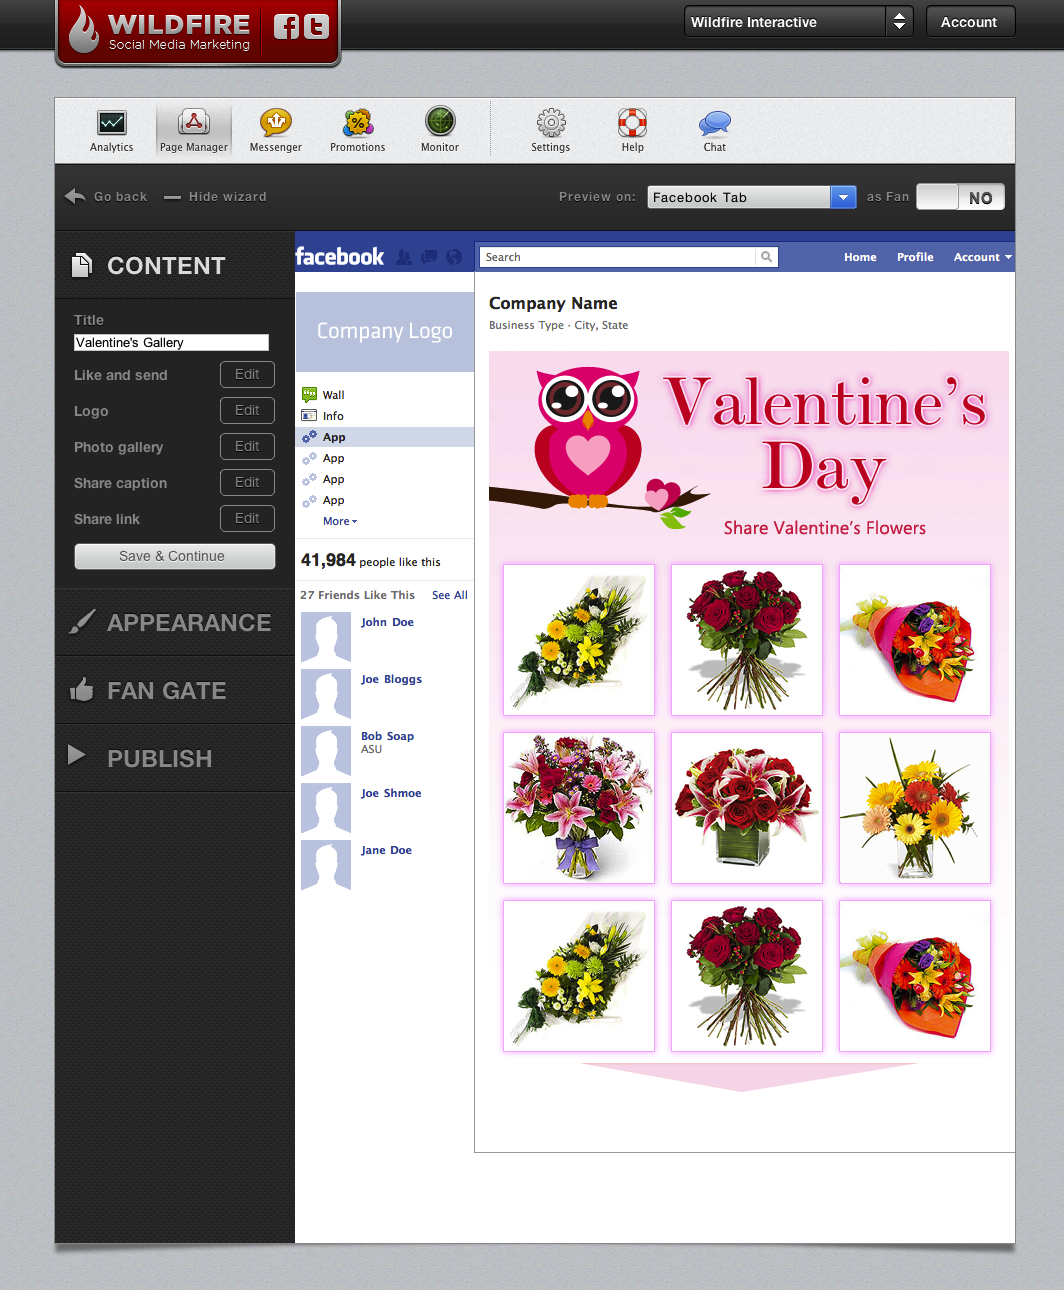This screenshot has width=1064, height=1290.
Task: Click the Go back arrow
Action: point(75,196)
